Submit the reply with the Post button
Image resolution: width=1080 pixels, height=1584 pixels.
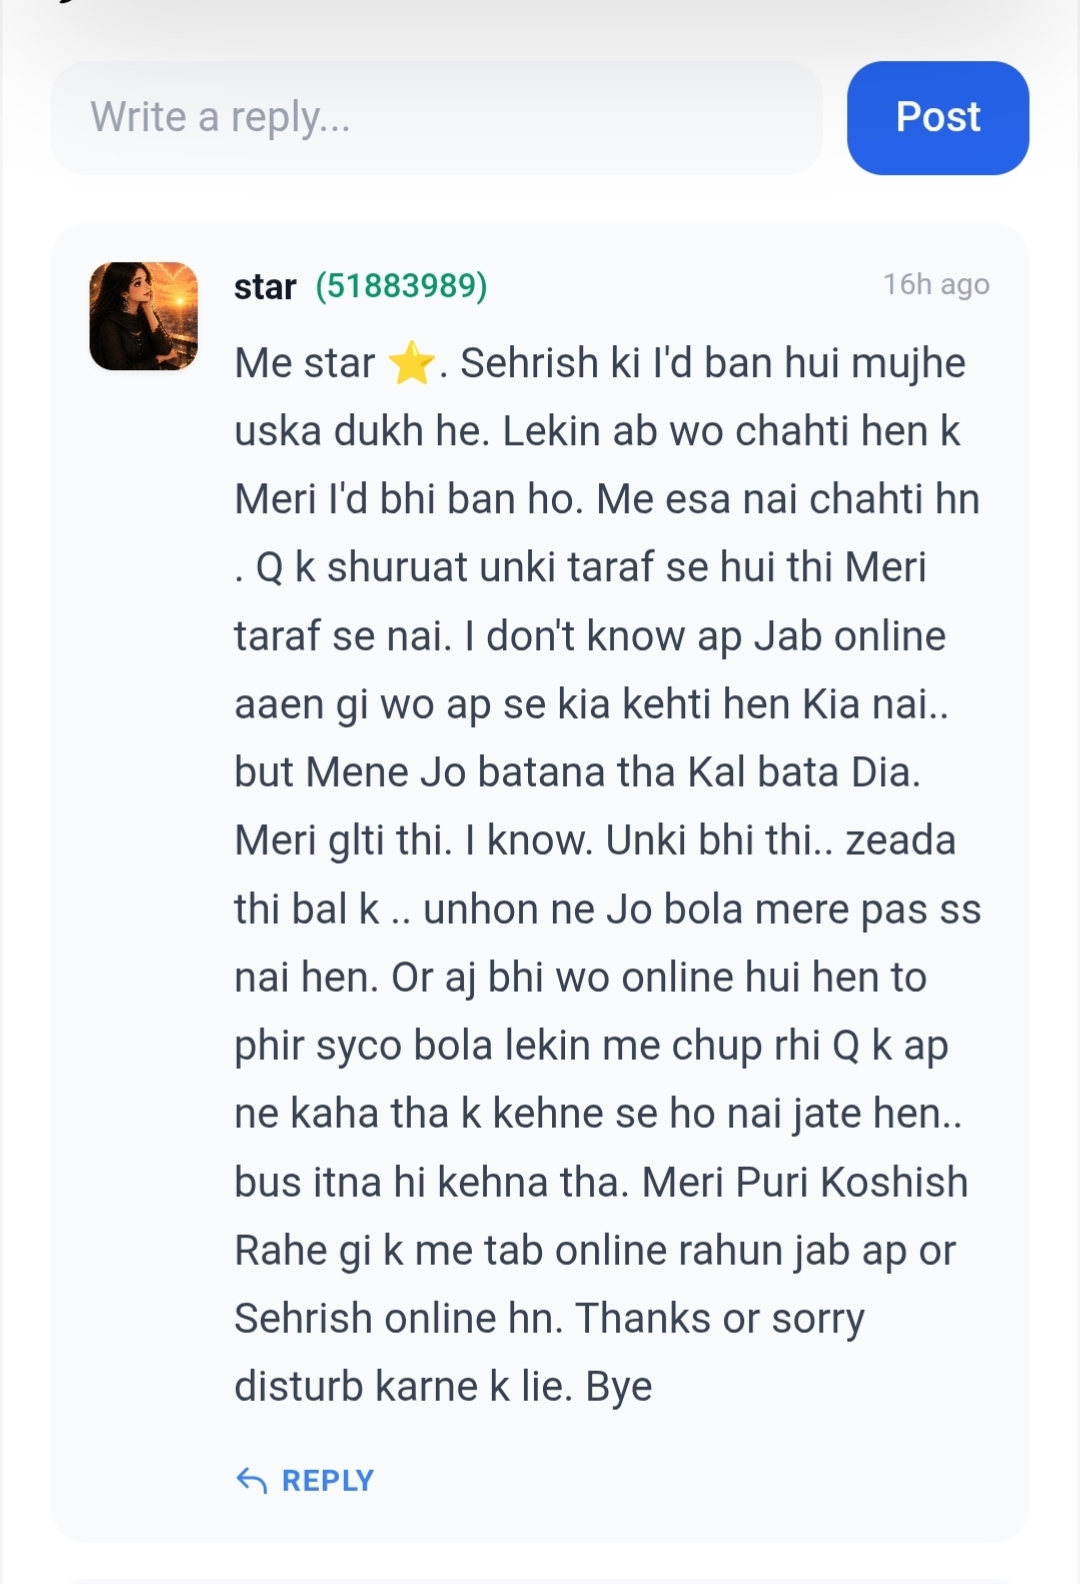[938, 118]
